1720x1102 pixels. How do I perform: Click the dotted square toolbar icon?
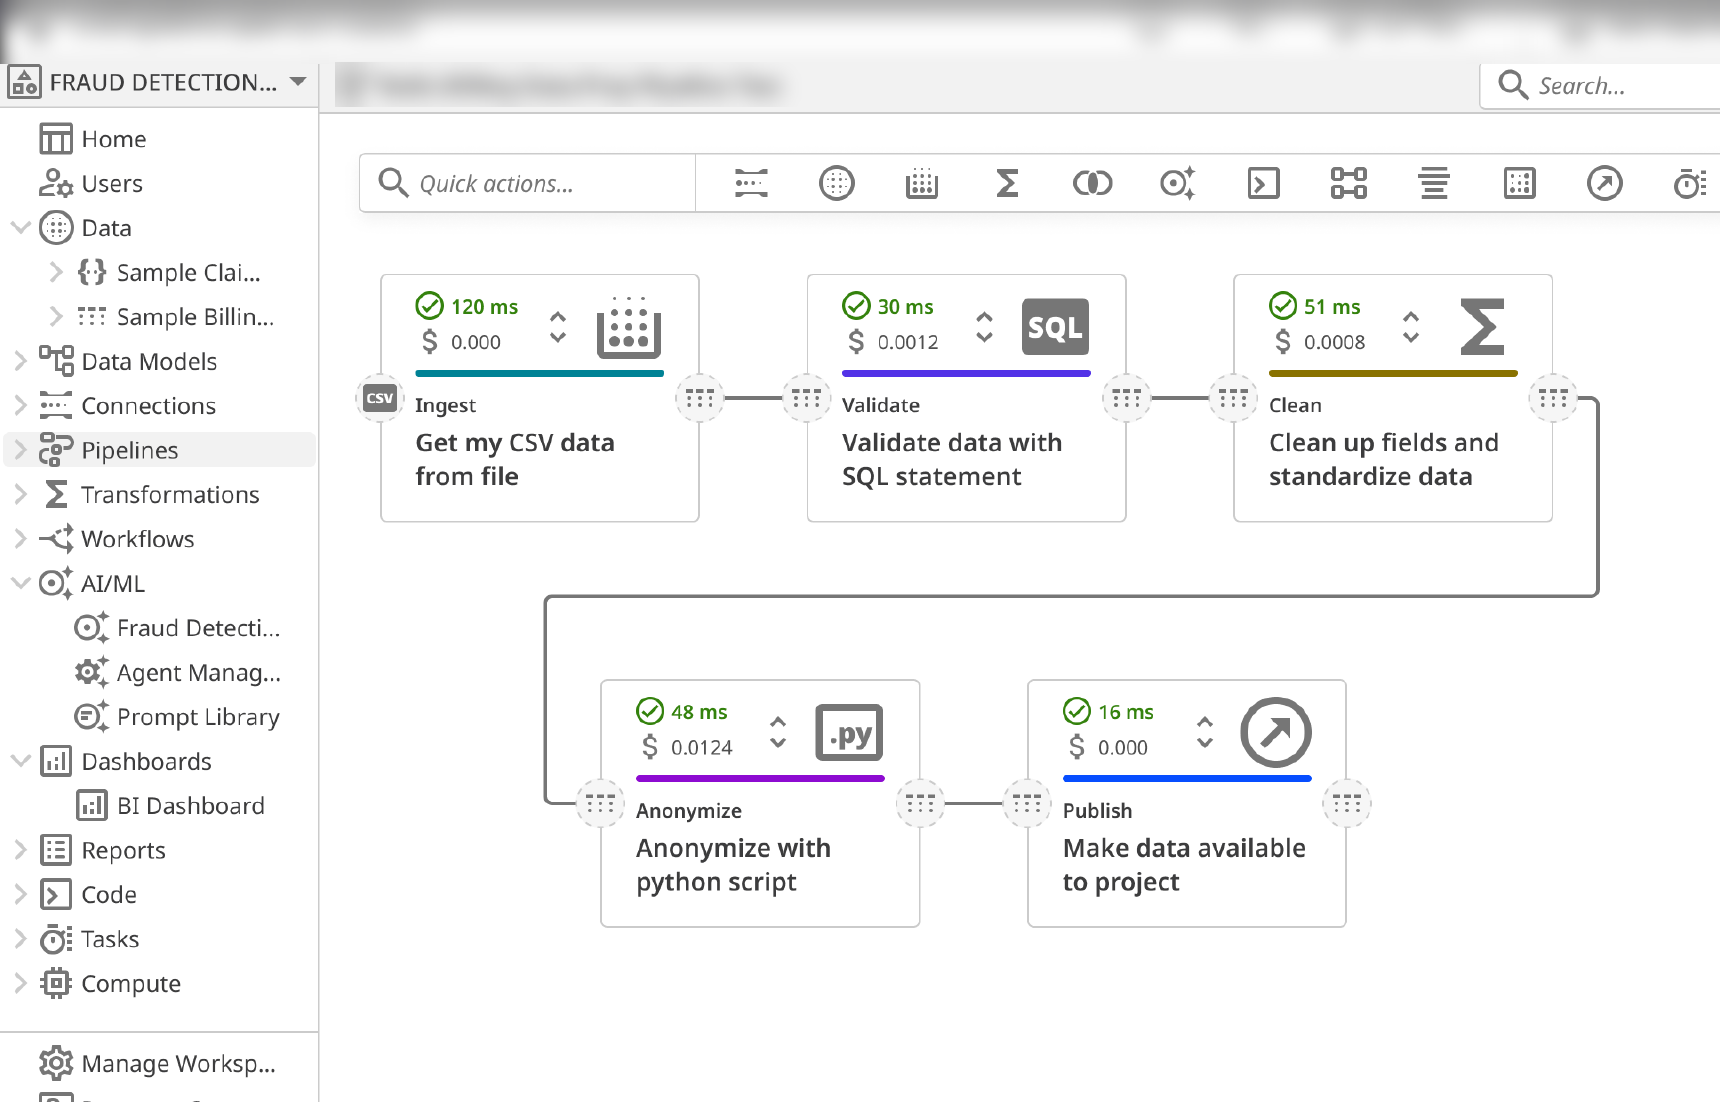(1519, 183)
